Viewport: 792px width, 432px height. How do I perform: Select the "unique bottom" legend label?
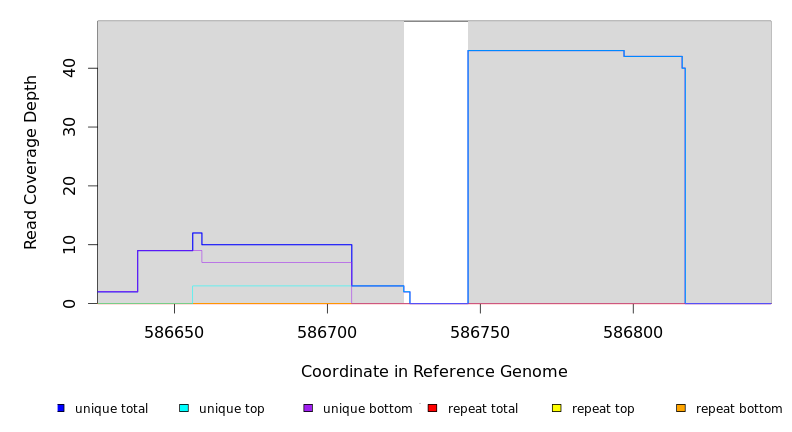pos(367,409)
